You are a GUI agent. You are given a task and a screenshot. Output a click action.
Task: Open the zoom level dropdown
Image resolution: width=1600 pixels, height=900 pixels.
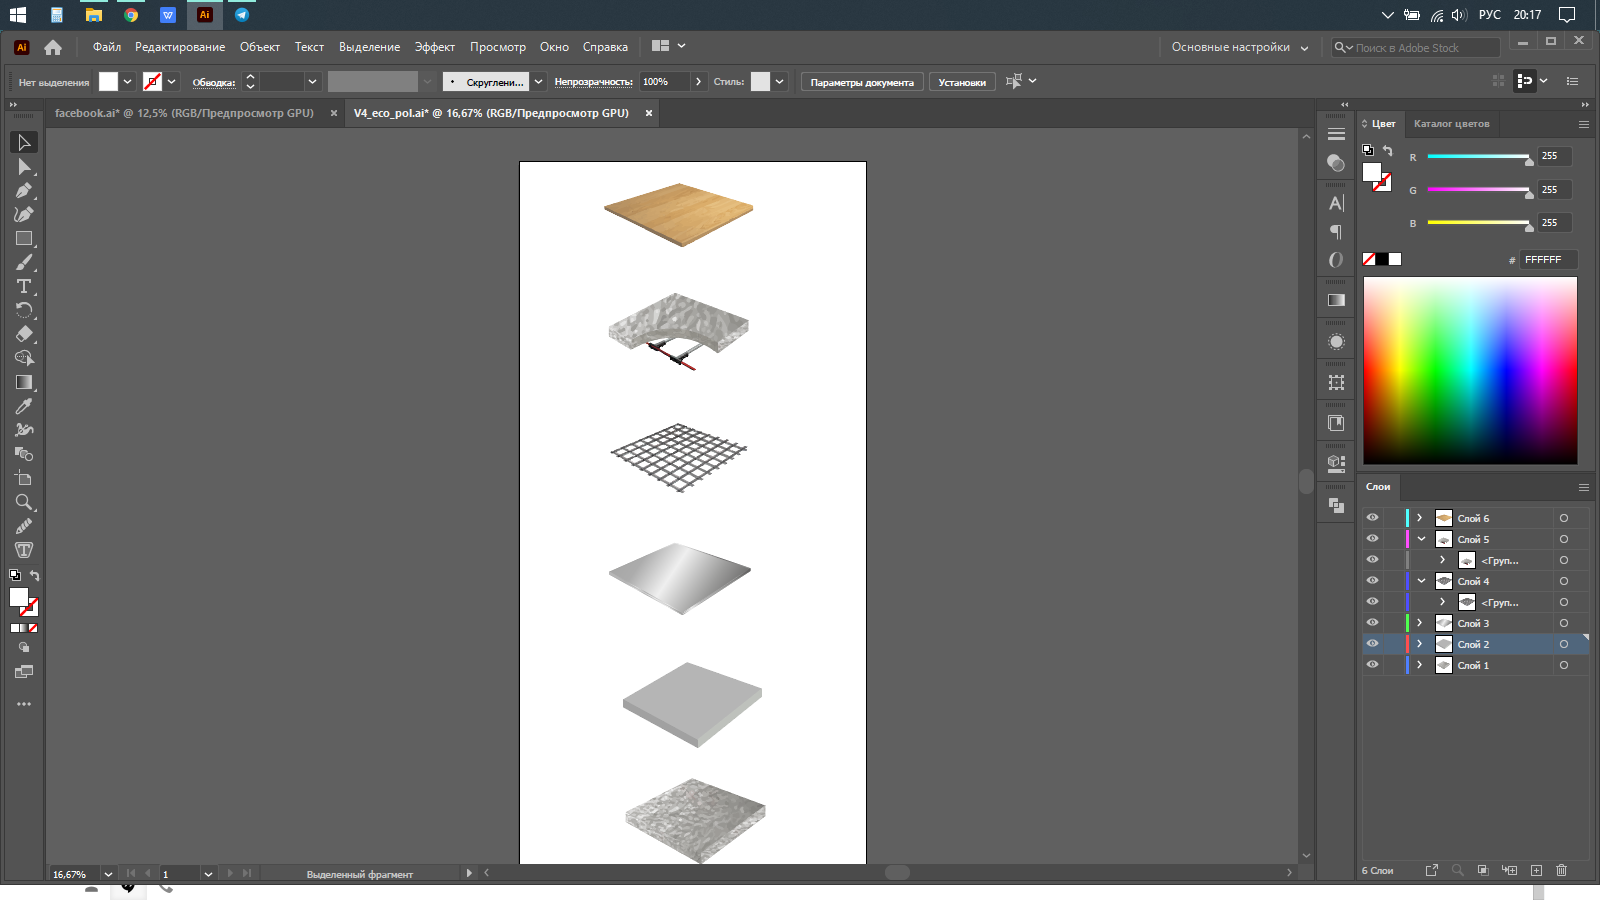108,874
